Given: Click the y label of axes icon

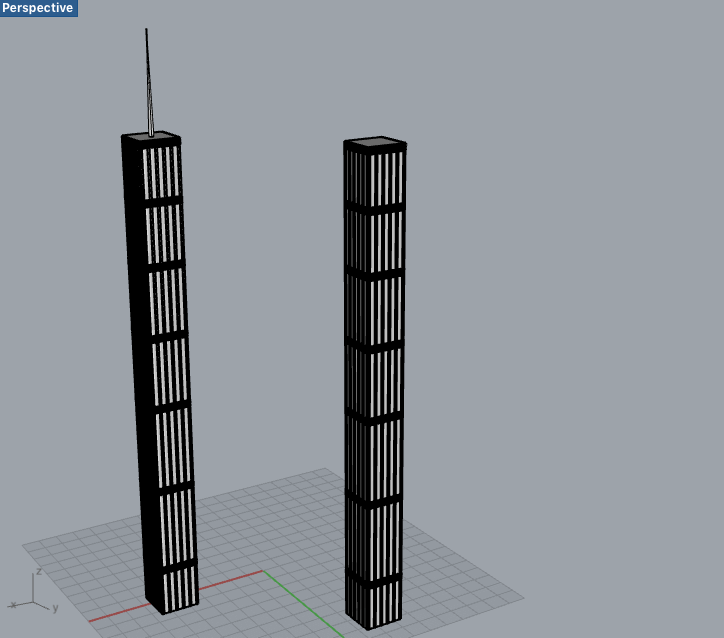Looking at the screenshot, I should tap(55, 607).
